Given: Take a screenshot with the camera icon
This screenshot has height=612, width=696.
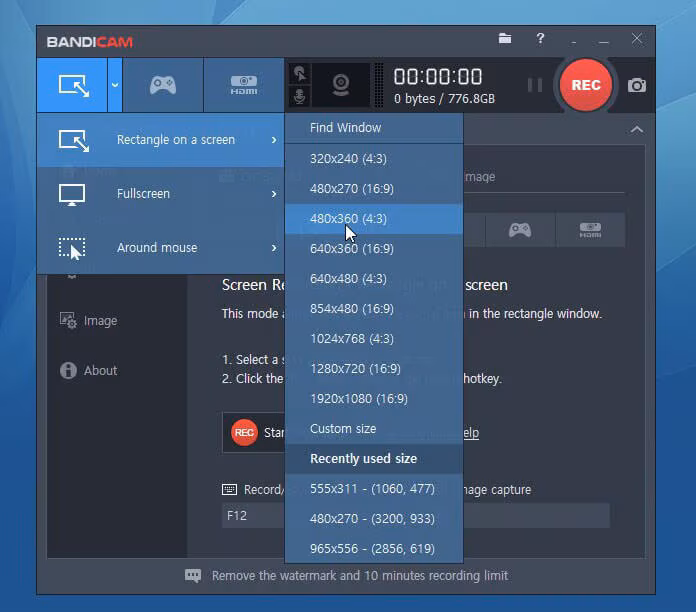Looking at the screenshot, I should click(637, 85).
